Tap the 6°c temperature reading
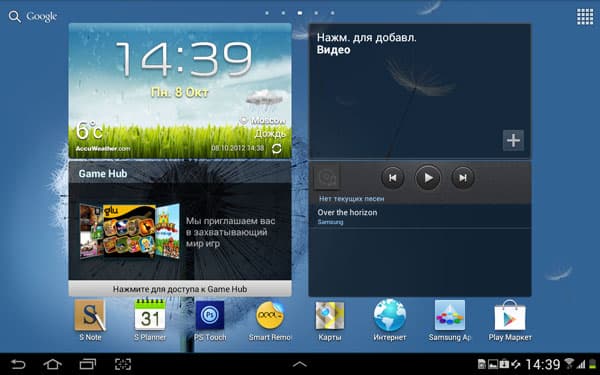The image size is (600, 375). (89, 130)
